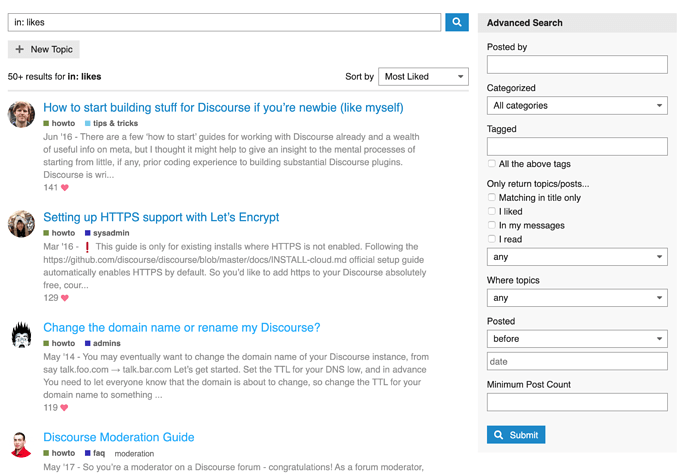Click the 'moderation' tag
Image resolution: width=690 pixels, height=474 pixels.
coord(134,453)
